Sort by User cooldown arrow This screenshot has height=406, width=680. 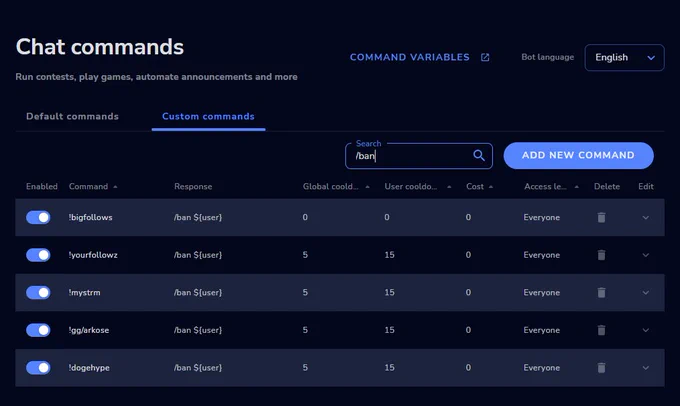click(449, 187)
